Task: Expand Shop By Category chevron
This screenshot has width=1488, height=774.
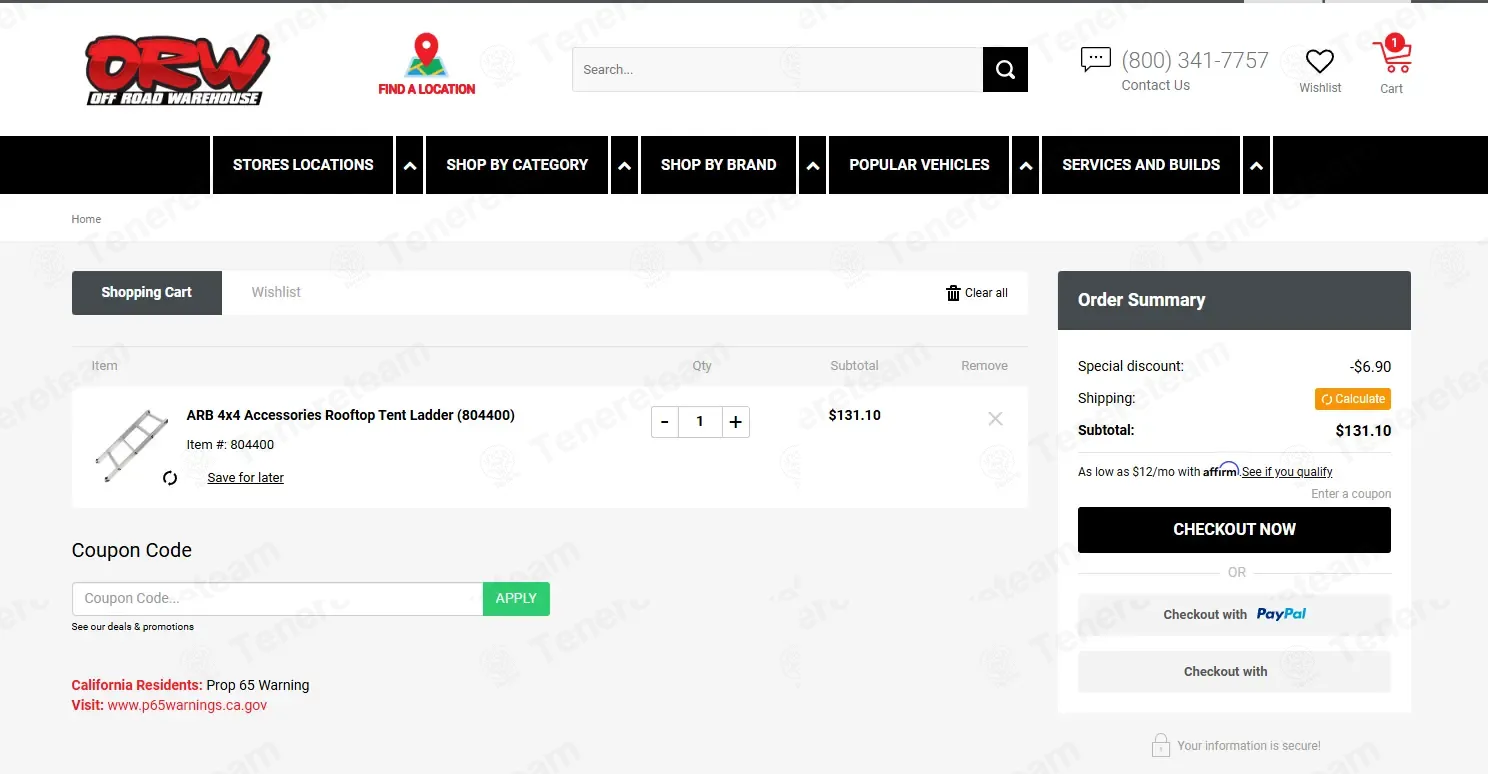Action: [x=625, y=165]
